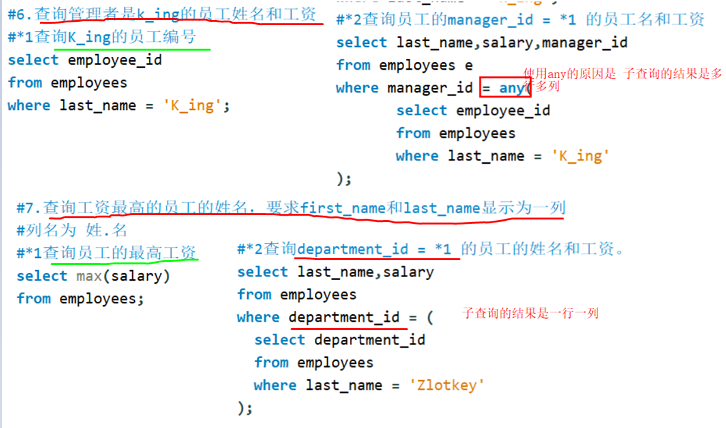Click 'select last_name,salary' line
726x428 pixels.
[336, 272]
